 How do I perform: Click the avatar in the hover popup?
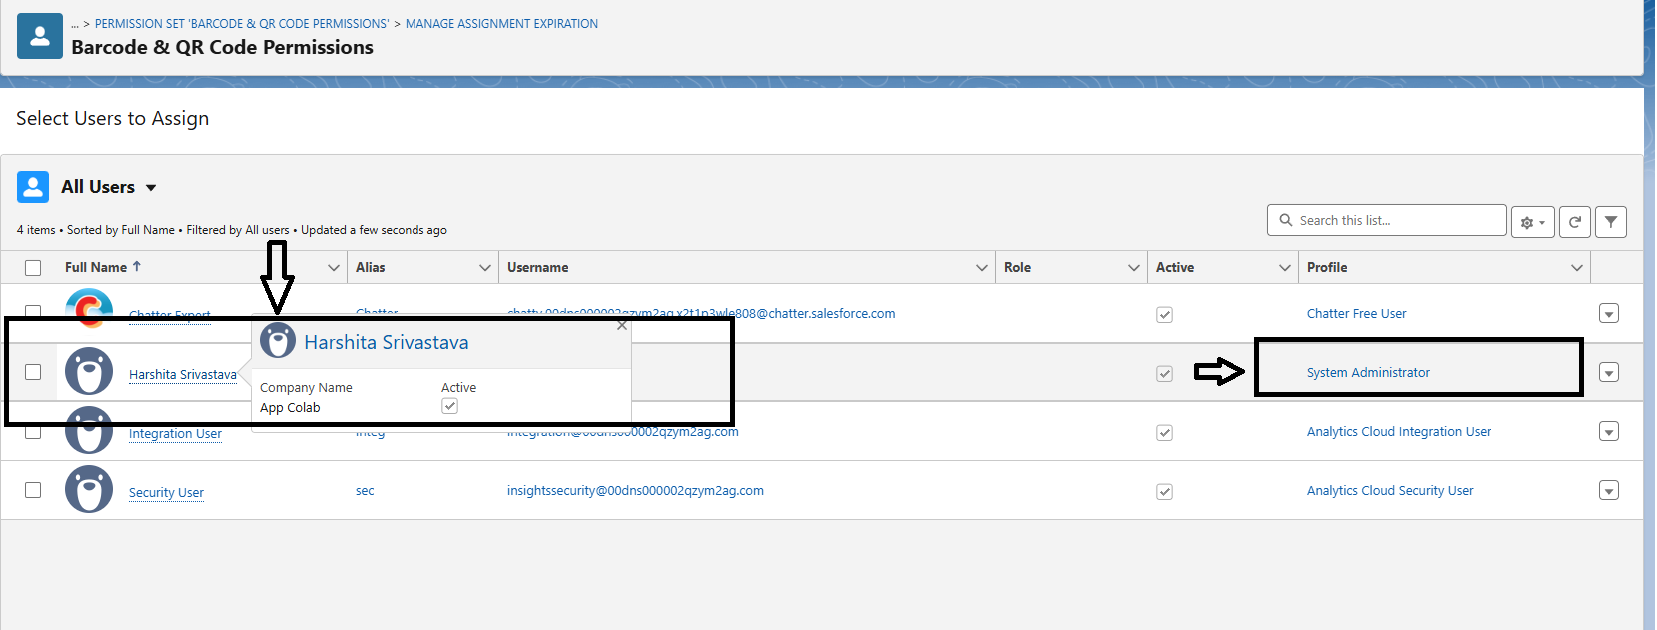tap(278, 341)
